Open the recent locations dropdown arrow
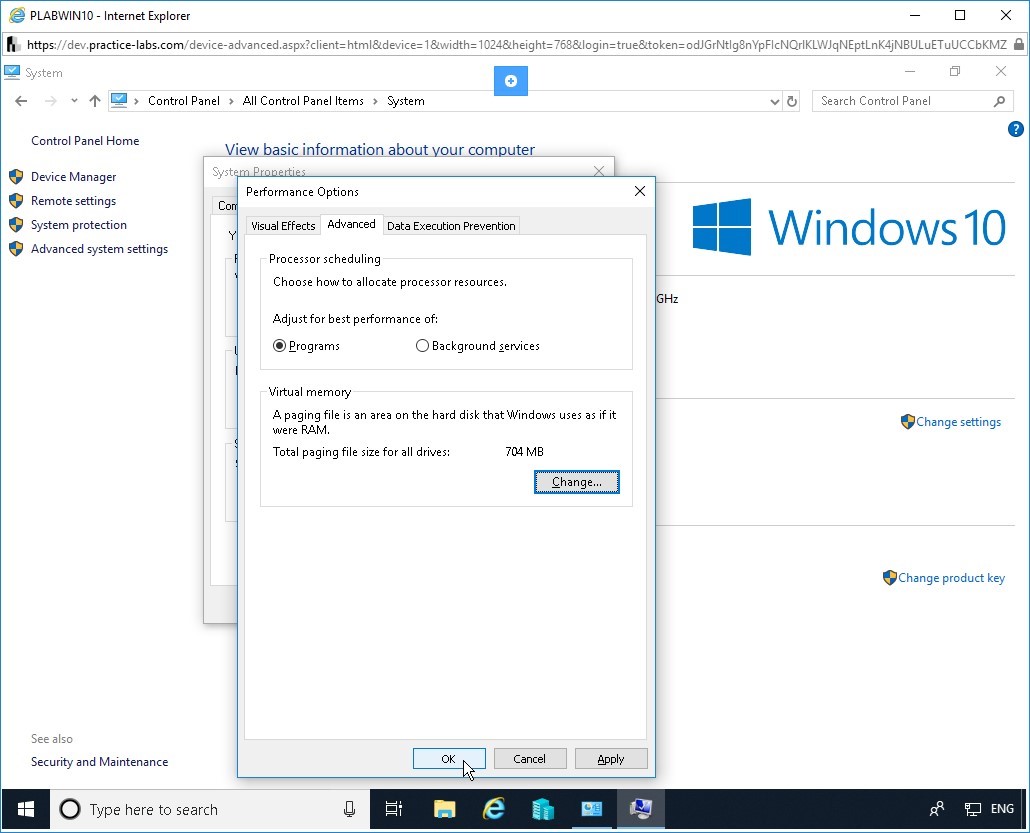Viewport: 1030px width, 833px height. click(74, 101)
